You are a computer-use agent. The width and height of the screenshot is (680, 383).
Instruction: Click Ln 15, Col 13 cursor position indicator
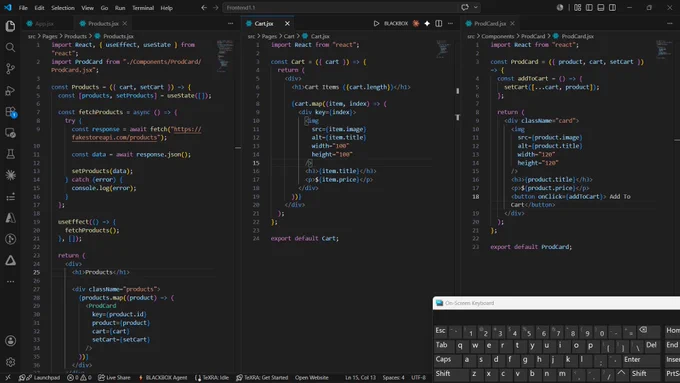pos(360,378)
